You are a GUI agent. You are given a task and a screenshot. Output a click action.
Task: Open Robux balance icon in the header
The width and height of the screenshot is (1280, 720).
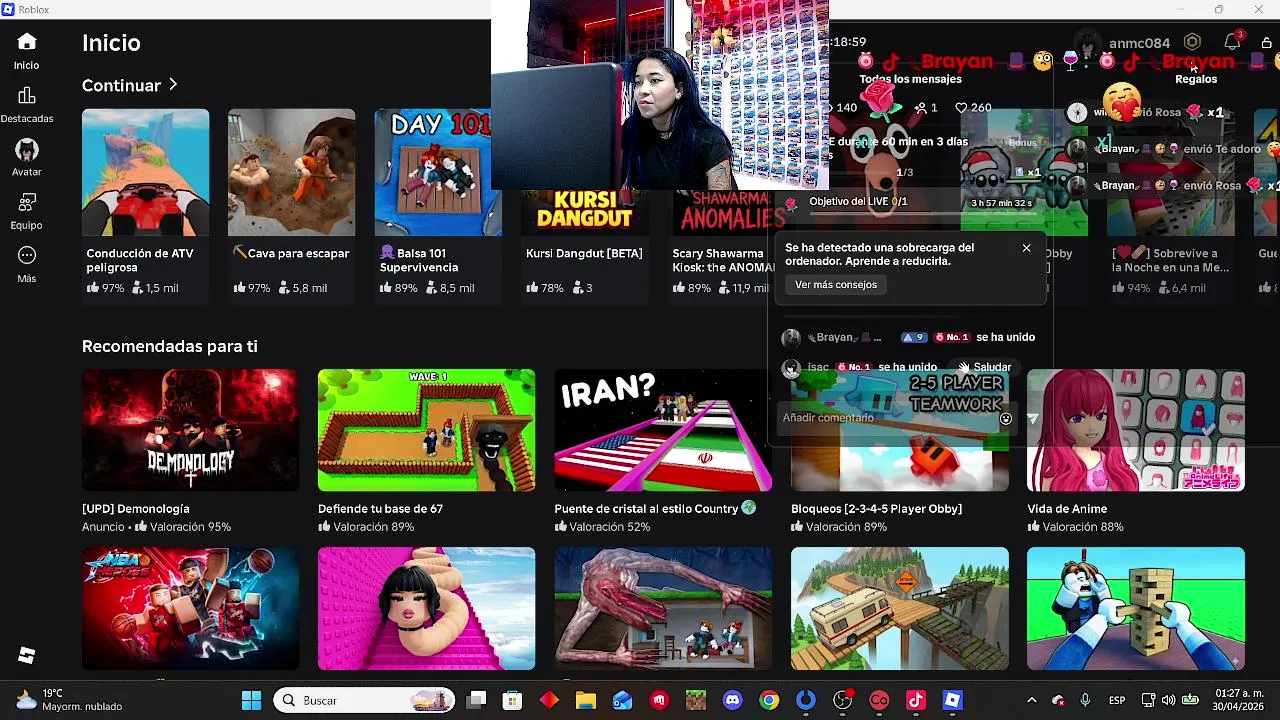pyautogui.click(x=1192, y=42)
